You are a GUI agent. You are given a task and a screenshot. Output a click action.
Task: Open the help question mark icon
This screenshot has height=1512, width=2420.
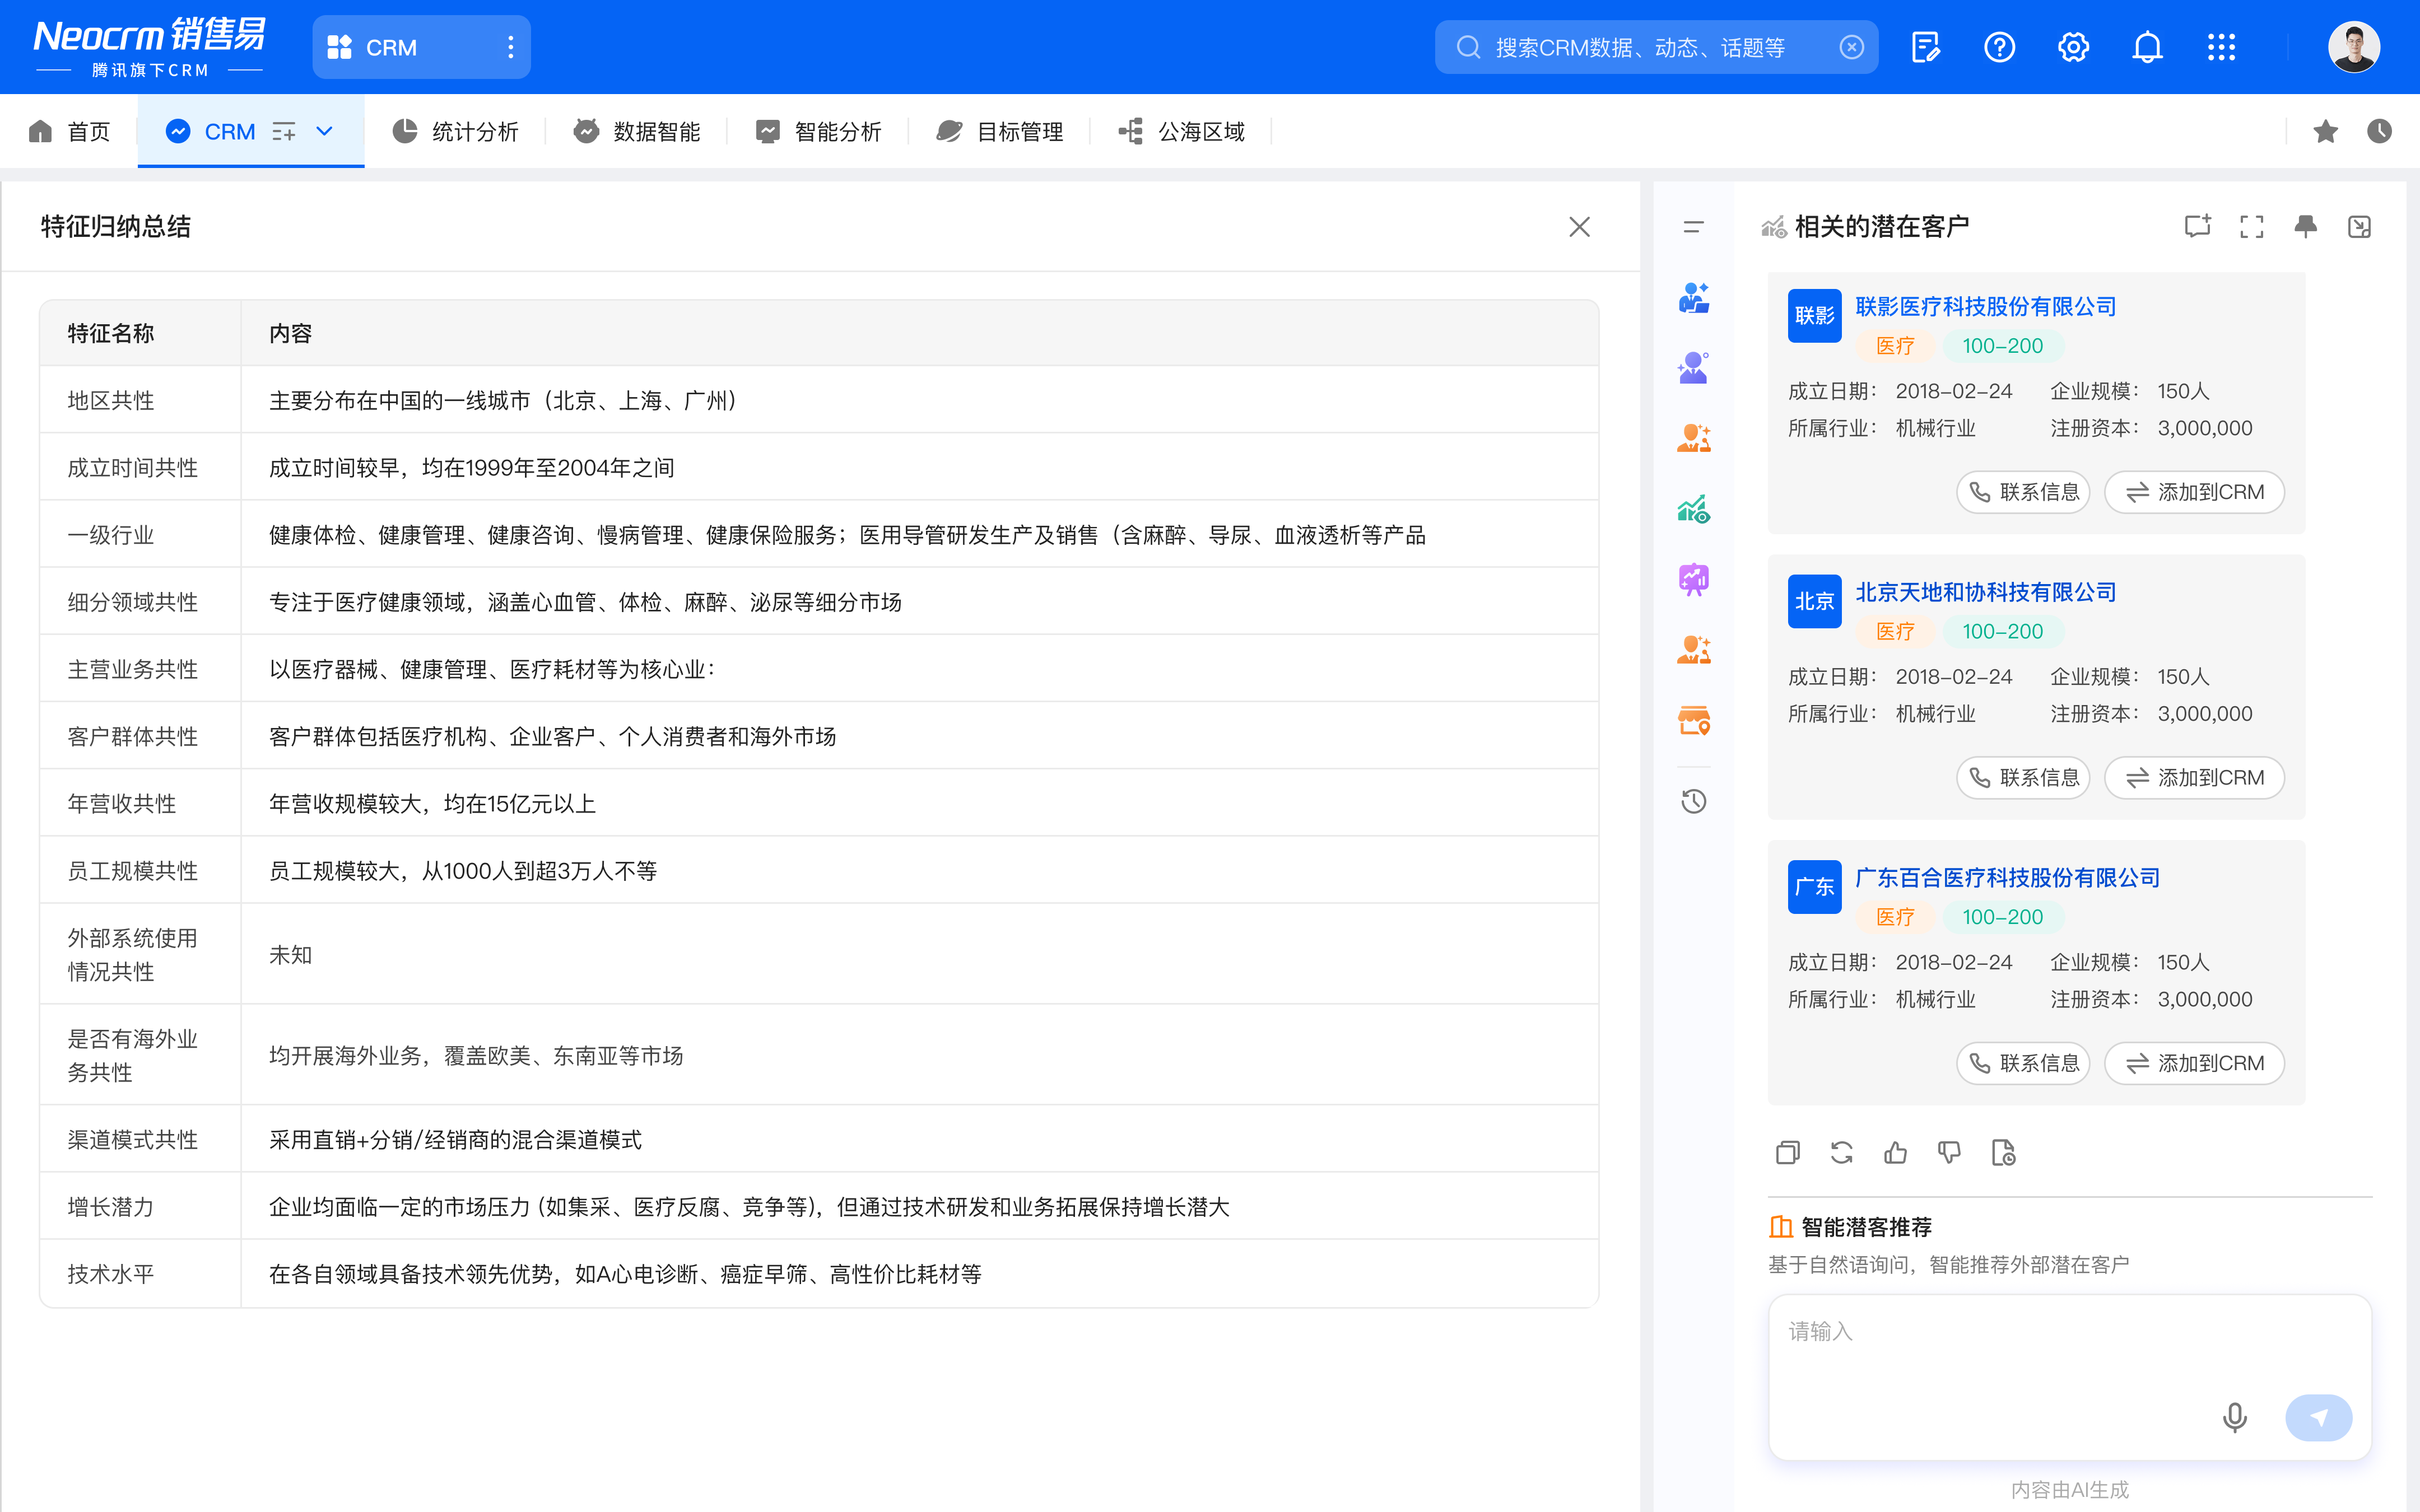click(x=1999, y=47)
